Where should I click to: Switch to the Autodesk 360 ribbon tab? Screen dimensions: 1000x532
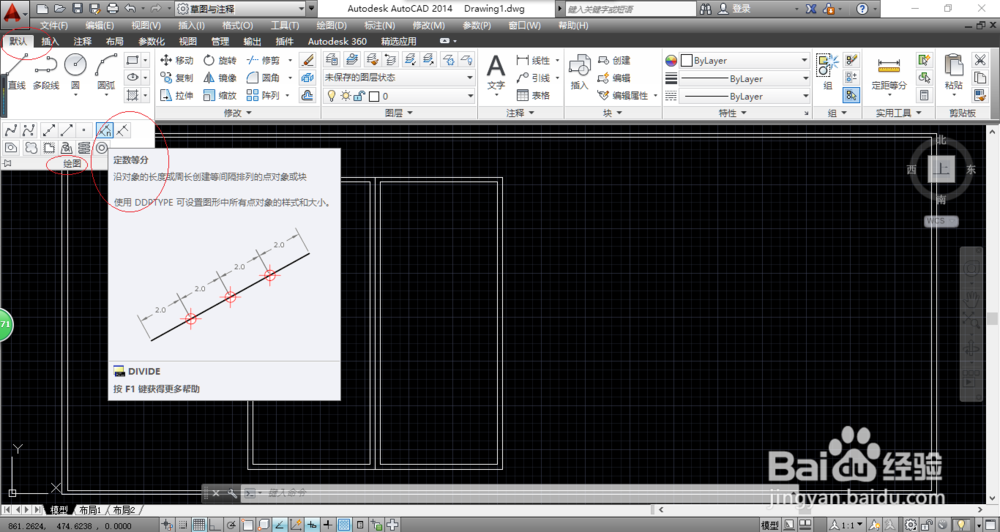[x=337, y=41]
